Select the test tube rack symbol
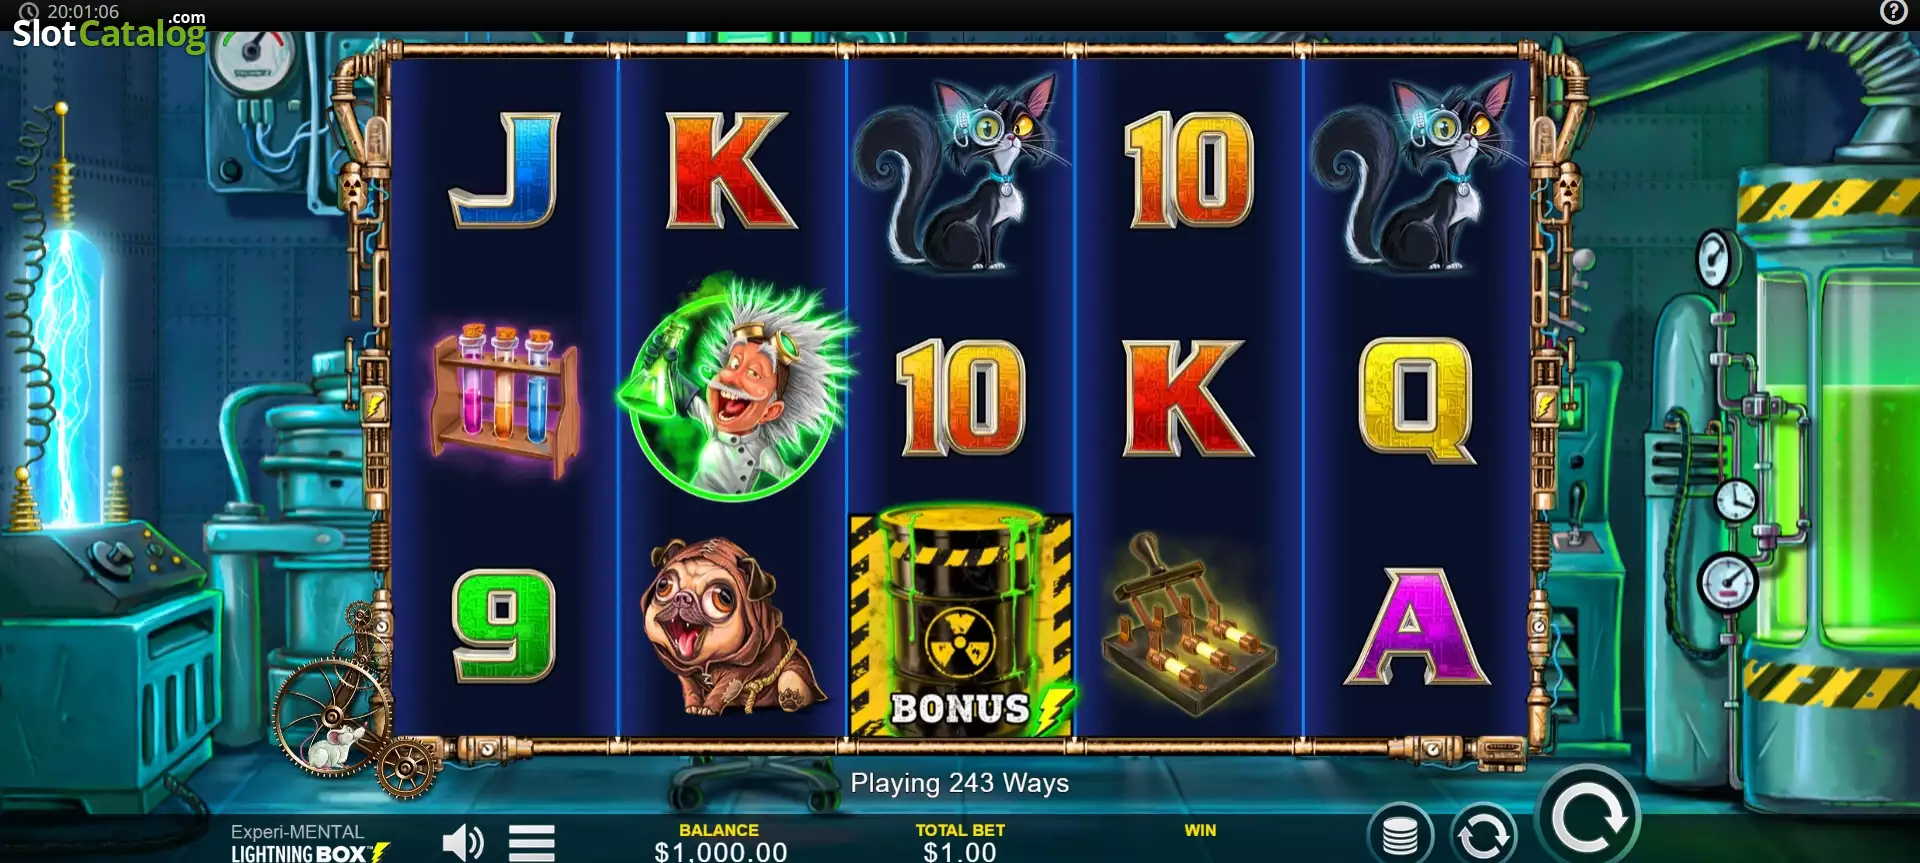 [504, 399]
